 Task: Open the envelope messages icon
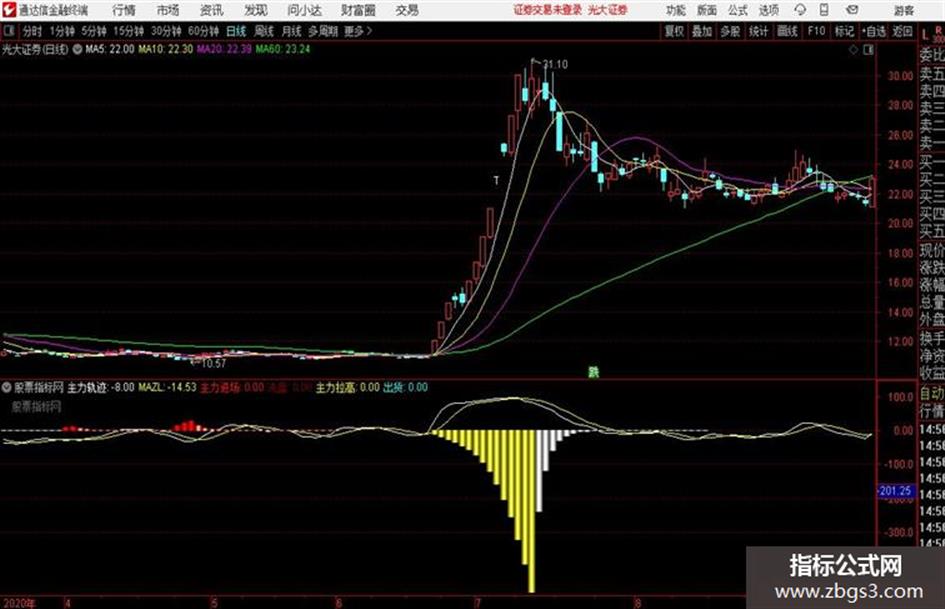pyautogui.click(x=852, y=10)
